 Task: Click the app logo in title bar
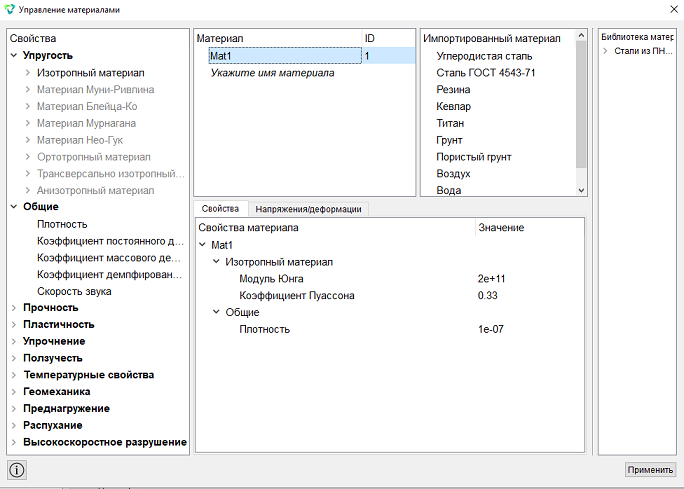click(9, 9)
